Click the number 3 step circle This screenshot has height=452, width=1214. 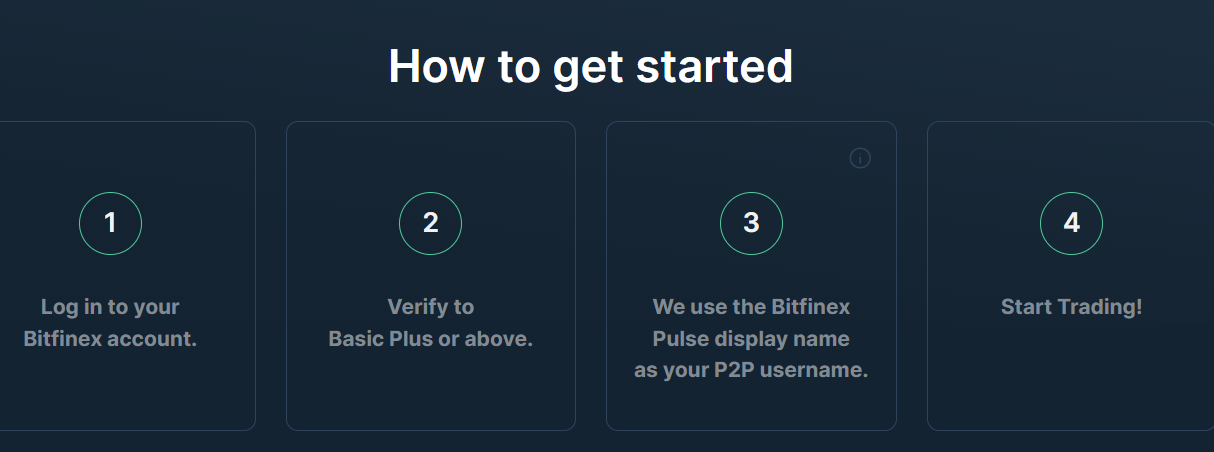click(x=751, y=223)
